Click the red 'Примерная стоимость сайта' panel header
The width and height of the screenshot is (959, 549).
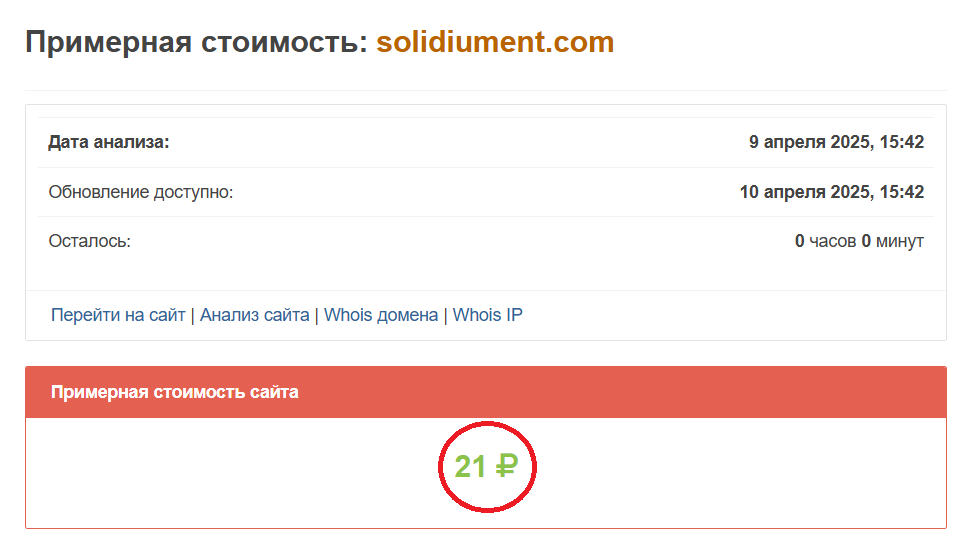pyautogui.click(x=485, y=392)
